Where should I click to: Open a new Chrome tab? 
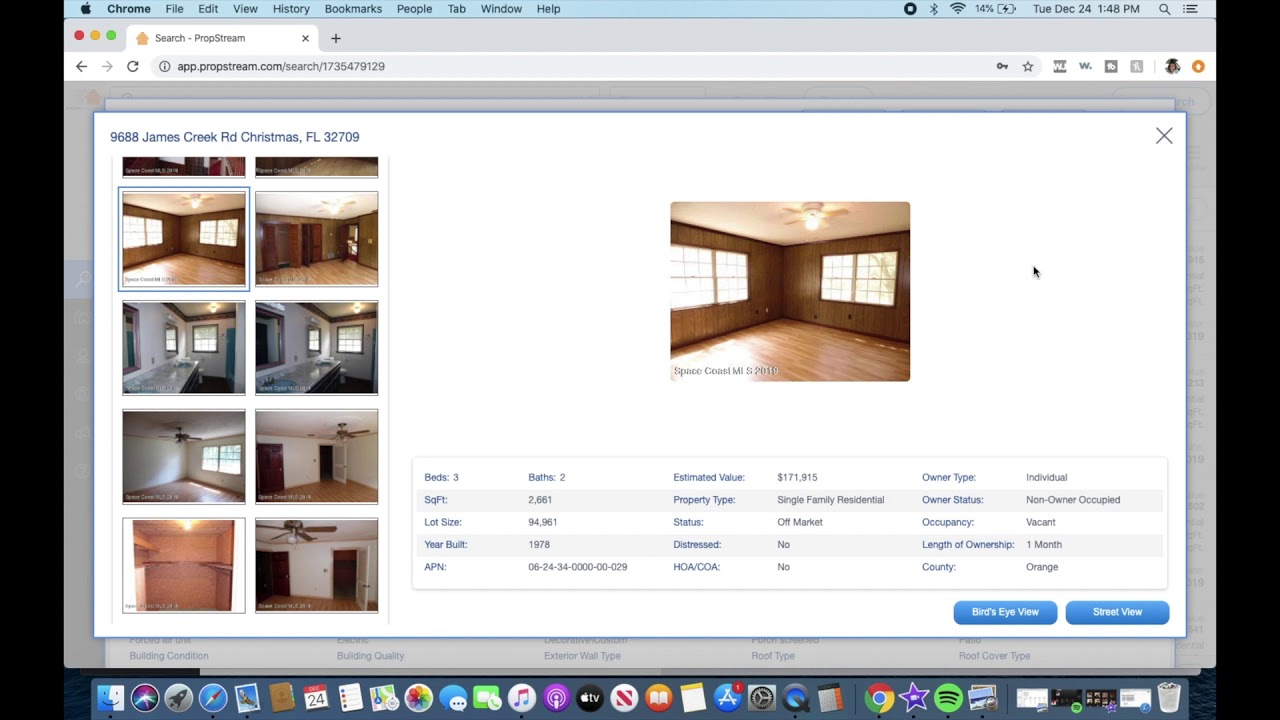click(336, 38)
